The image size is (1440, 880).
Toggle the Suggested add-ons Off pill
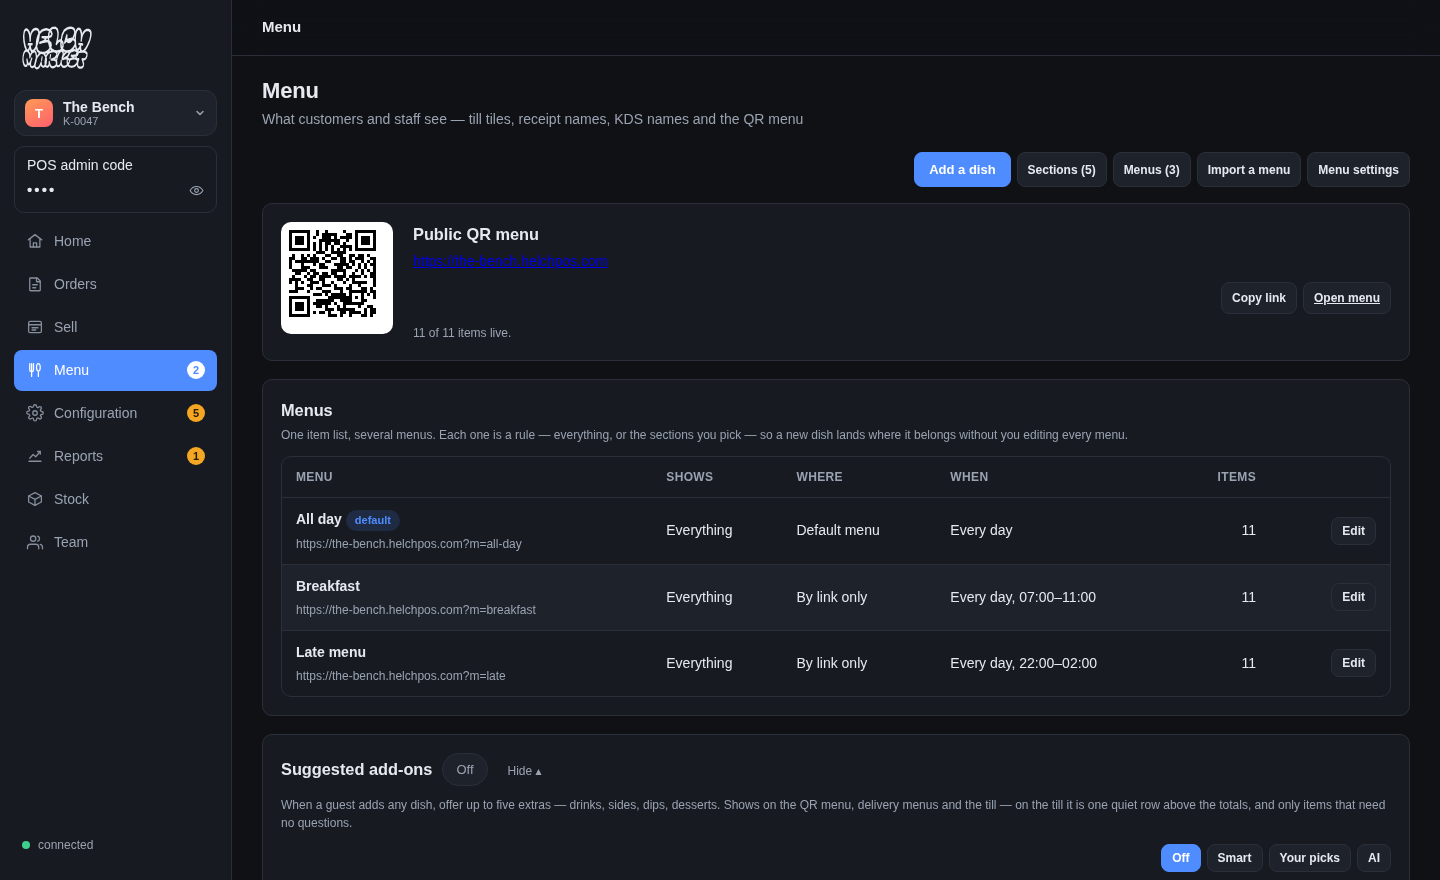(x=465, y=770)
